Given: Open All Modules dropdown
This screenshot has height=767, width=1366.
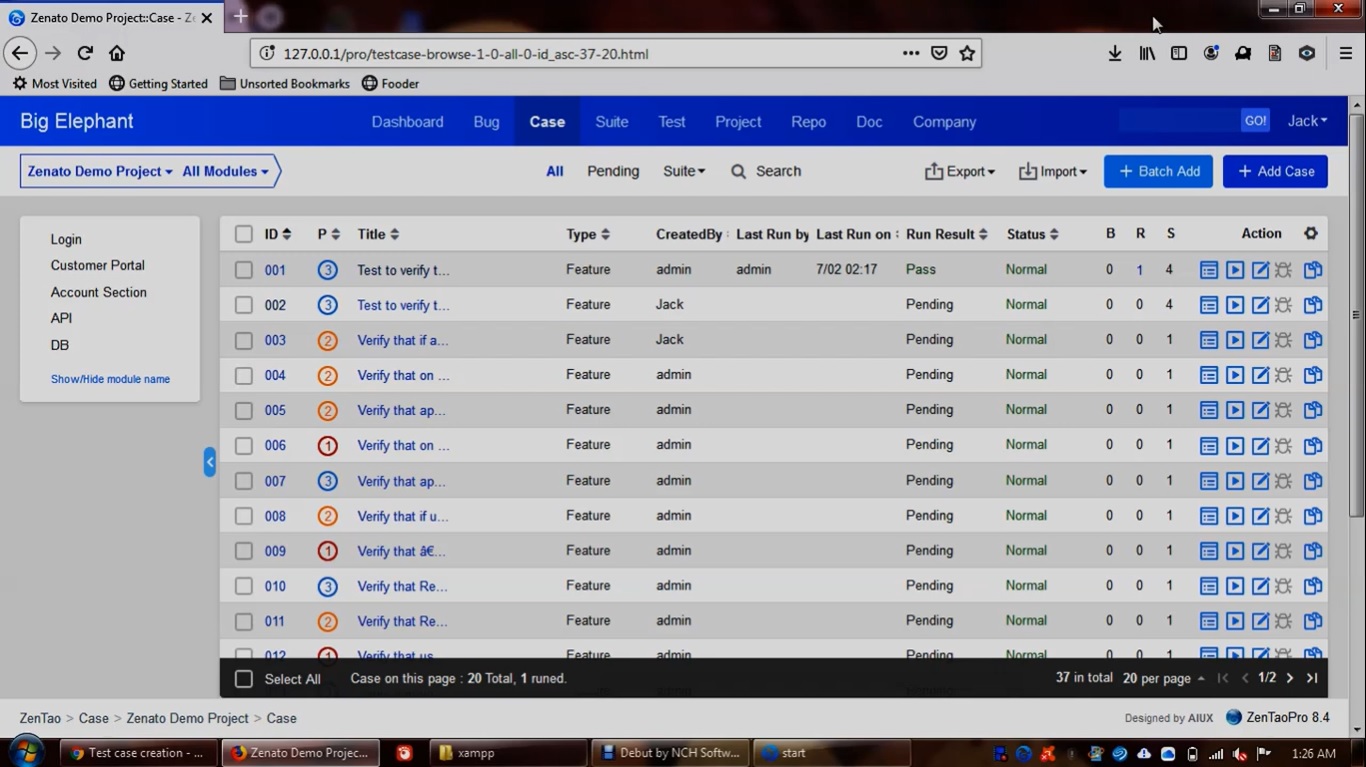Looking at the screenshot, I should pyautogui.click(x=225, y=171).
